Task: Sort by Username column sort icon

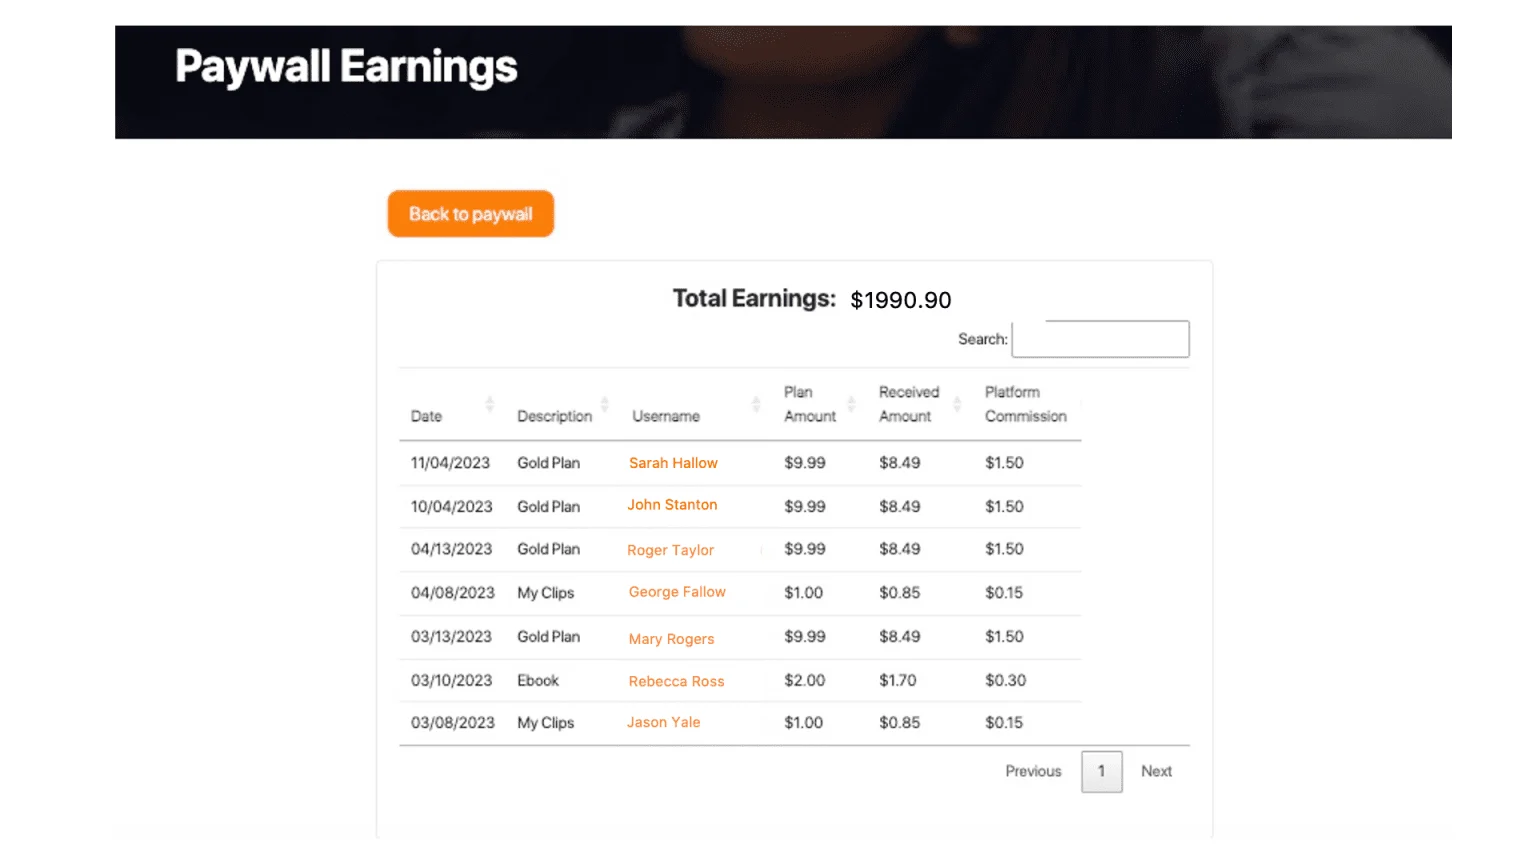Action: click(x=756, y=404)
